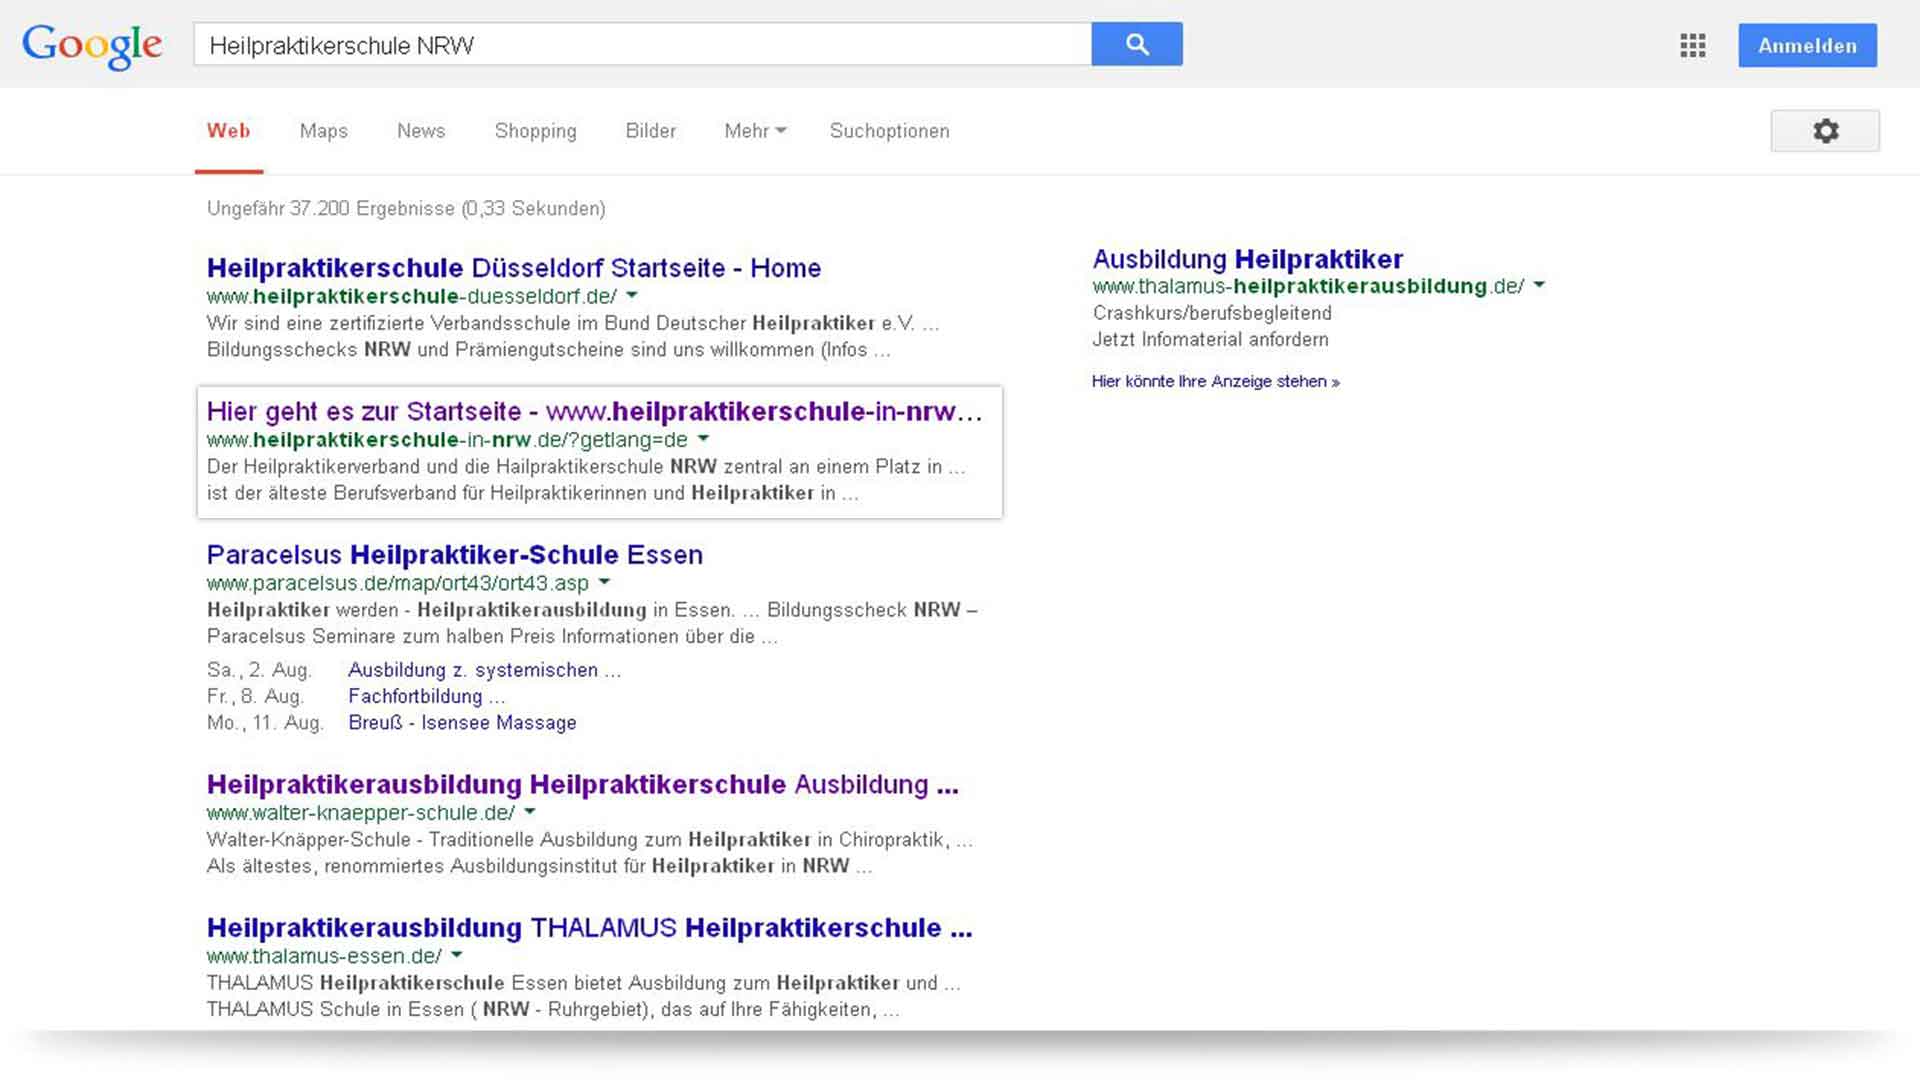Open Heilpraktikerausbildung THALAMUS Heilpraktikerschule result
Image resolution: width=1920 pixels, height=1080 pixels.
[x=589, y=928]
